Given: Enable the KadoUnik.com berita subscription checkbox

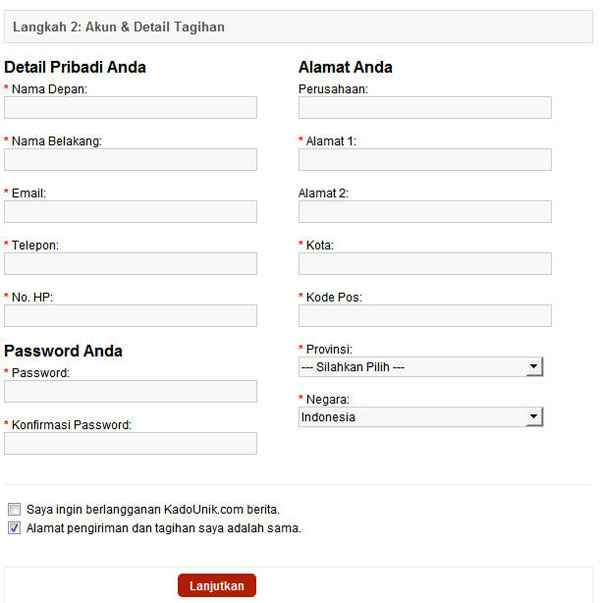Looking at the screenshot, I should click(14, 509).
